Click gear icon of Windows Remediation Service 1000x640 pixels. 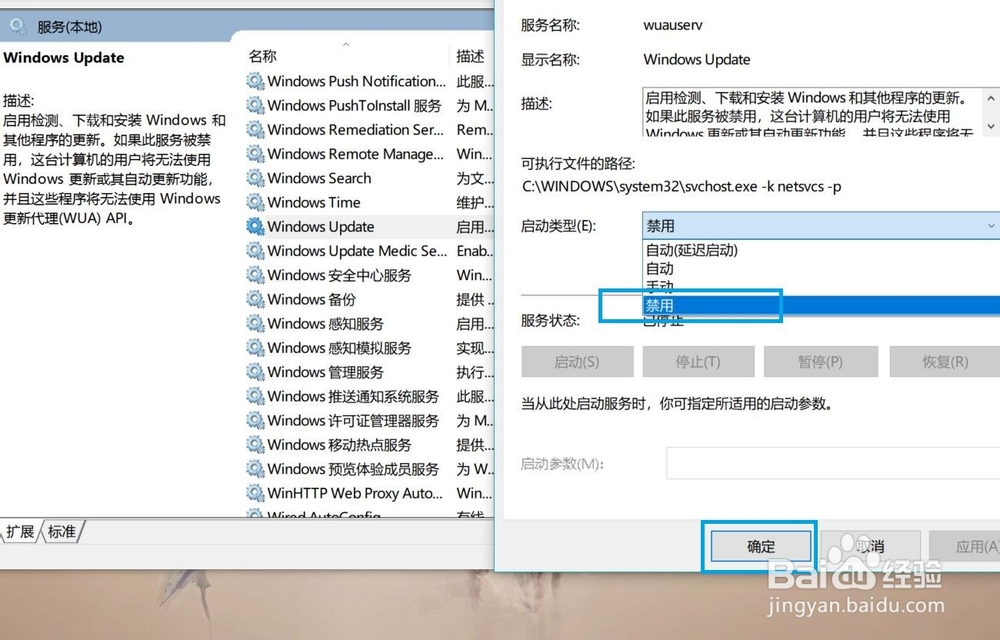[x=256, y=129]
